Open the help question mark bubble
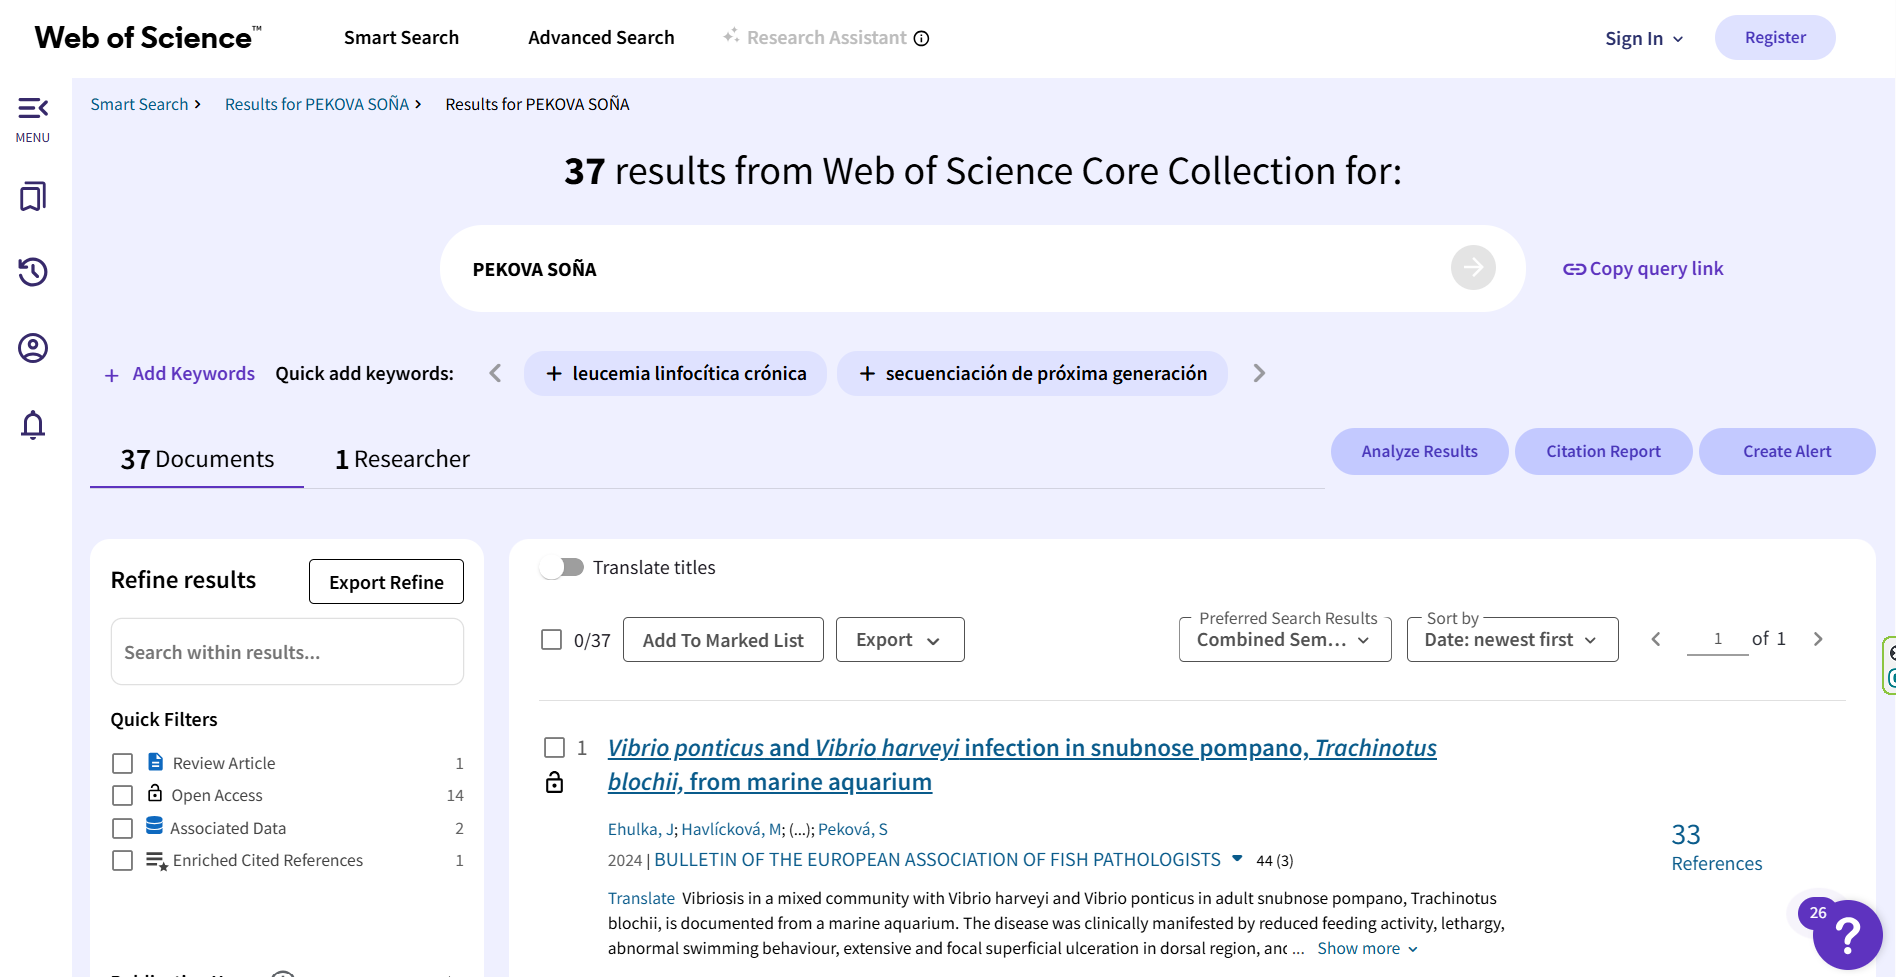1896x977 pixels. coord(1847,935)
